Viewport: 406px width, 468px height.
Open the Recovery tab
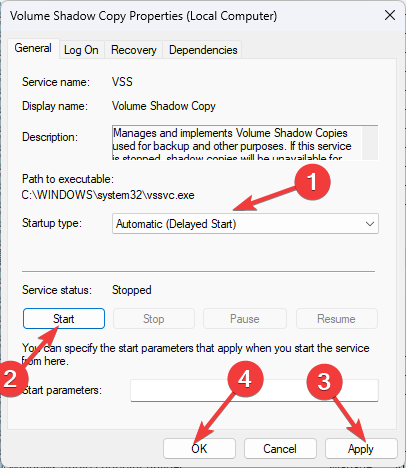click(x=134, y=50)
